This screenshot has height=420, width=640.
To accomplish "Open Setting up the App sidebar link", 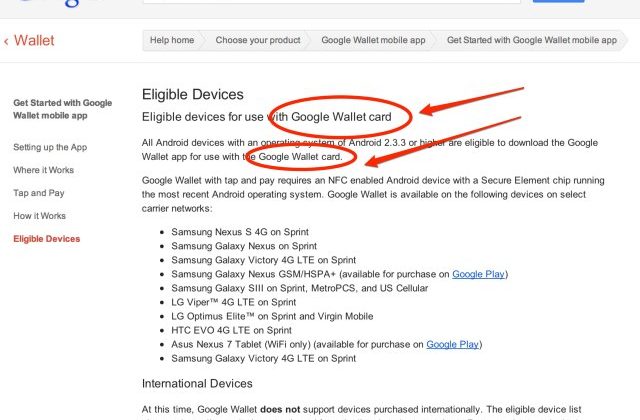I will (50, 147).
